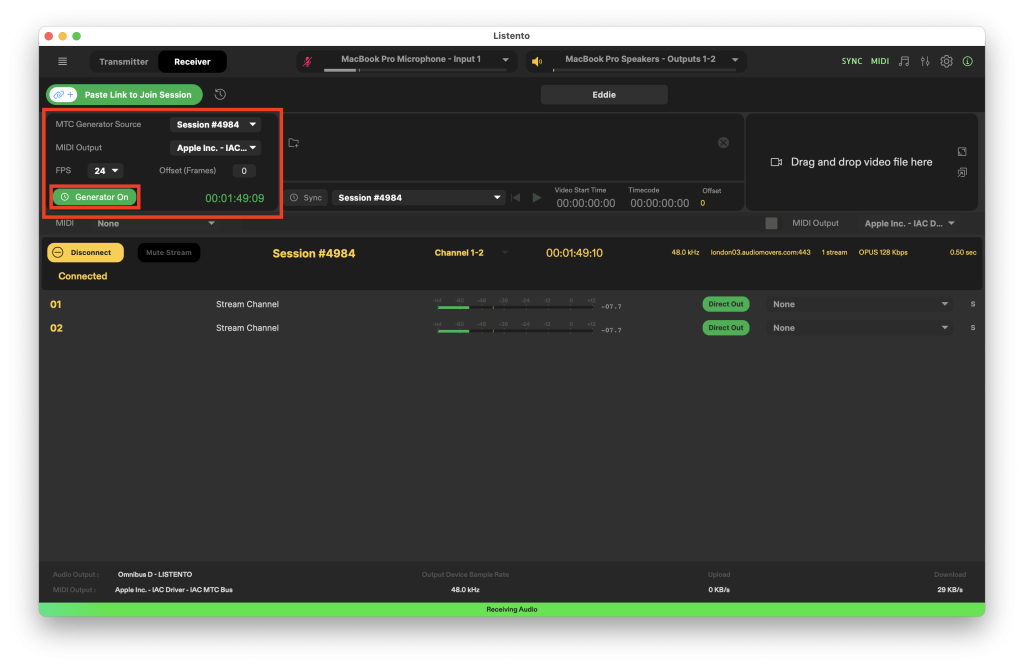This screenshot has width=1024, height=668.
Task: Edit the Offset (Frames) field
Action: tap(244, 171)
